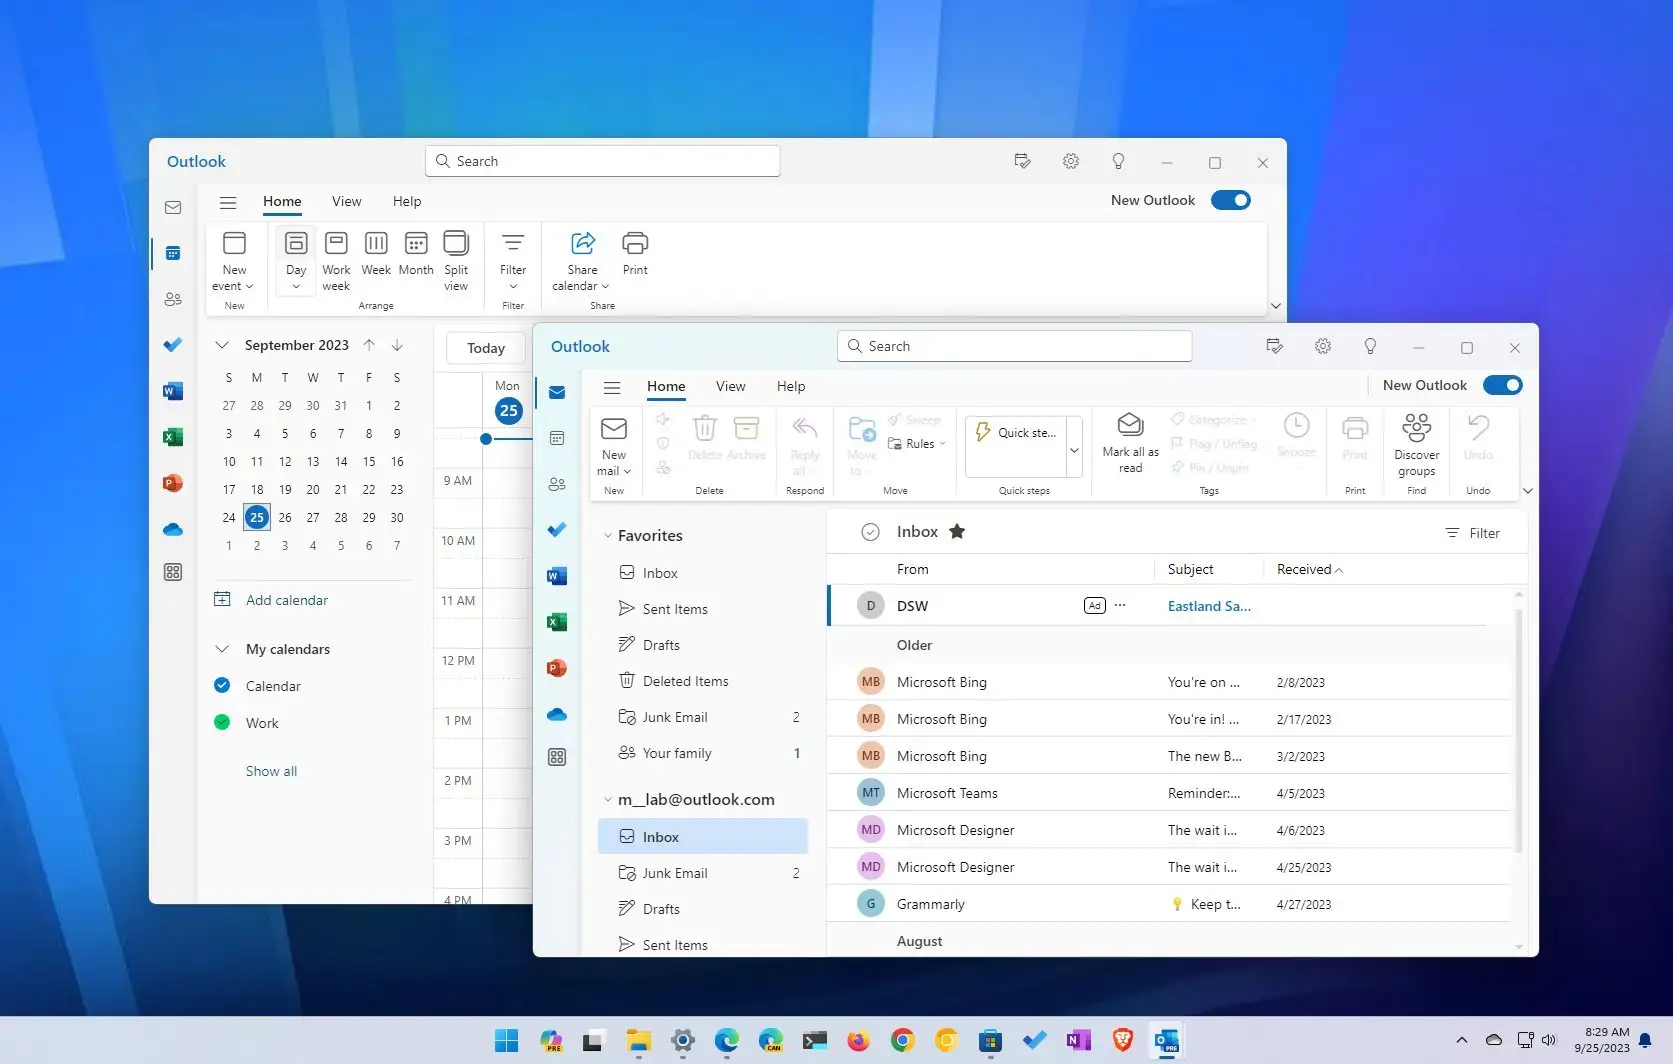
Task: Select Work week view in calendar ribbon
Action: pyautogui.click(x=336, y=259)
